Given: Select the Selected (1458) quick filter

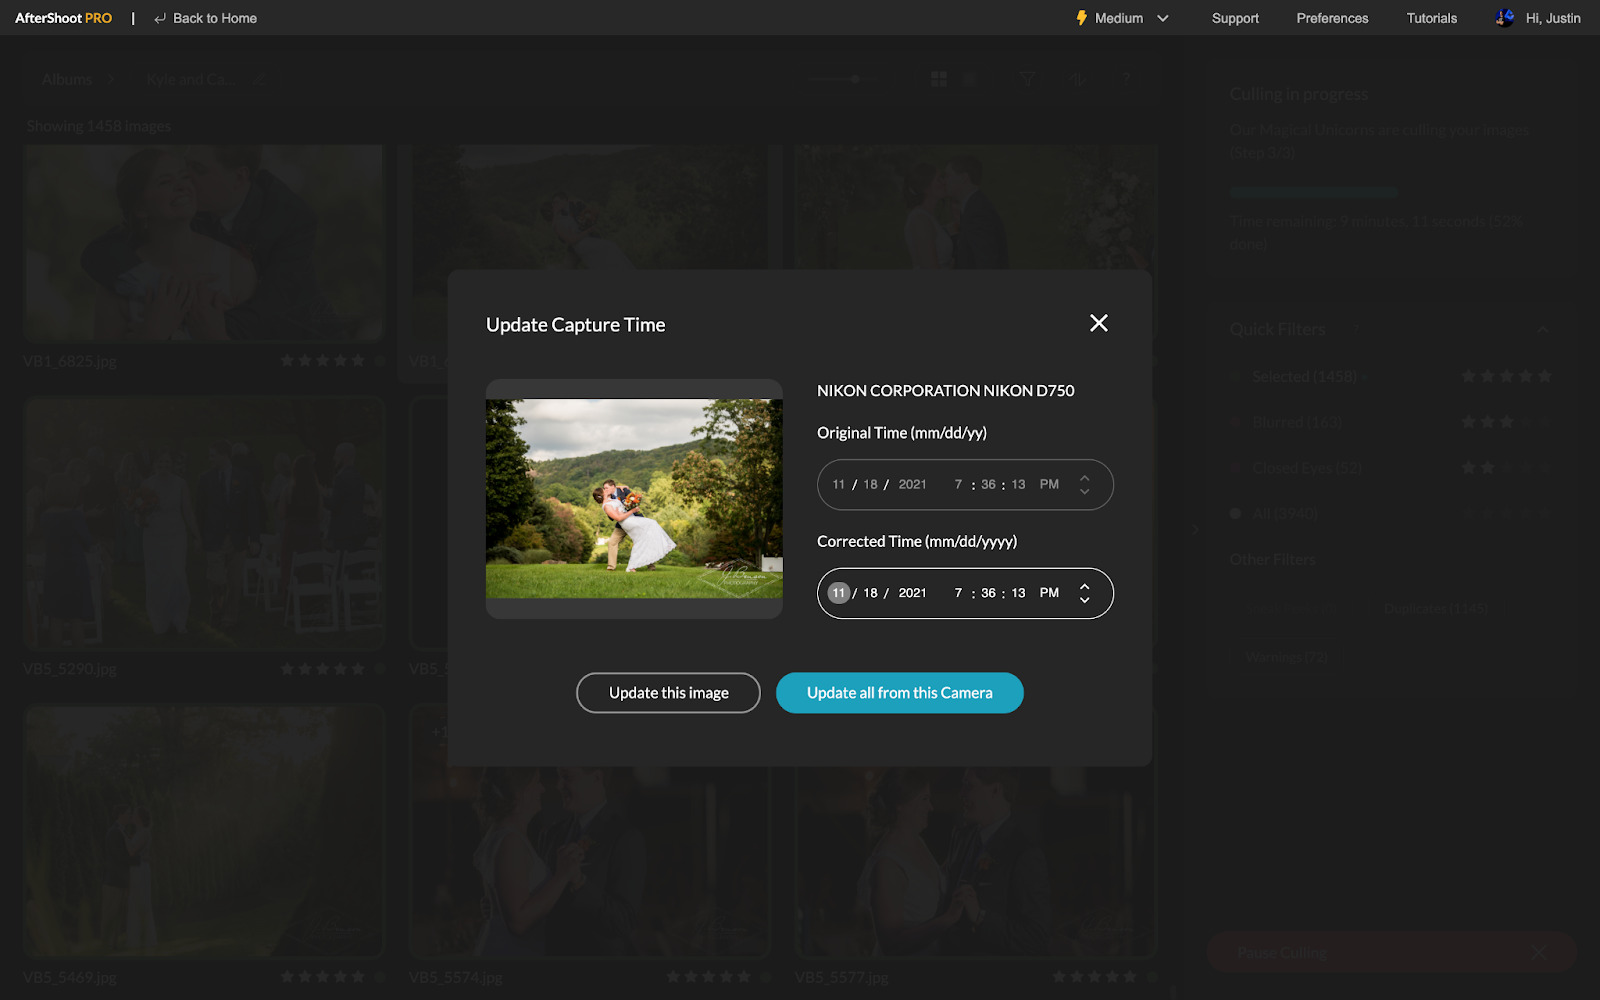Looking at the screenshot, I should (x=1304, y=377).
